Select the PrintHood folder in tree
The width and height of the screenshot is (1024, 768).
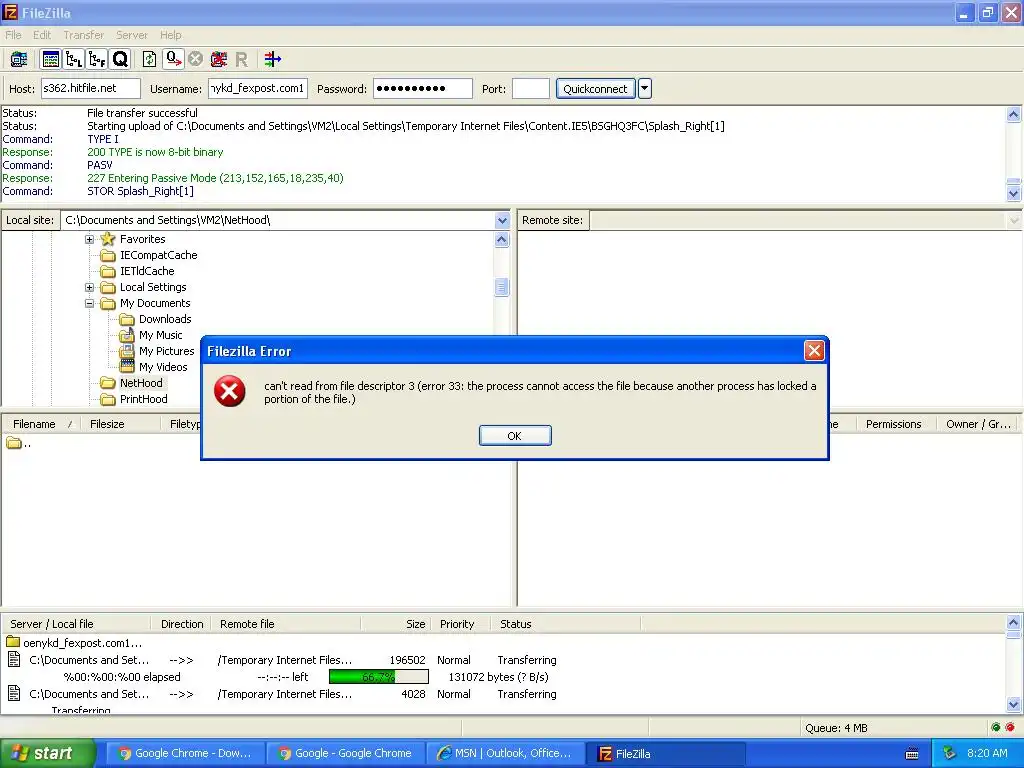(143, 399)
